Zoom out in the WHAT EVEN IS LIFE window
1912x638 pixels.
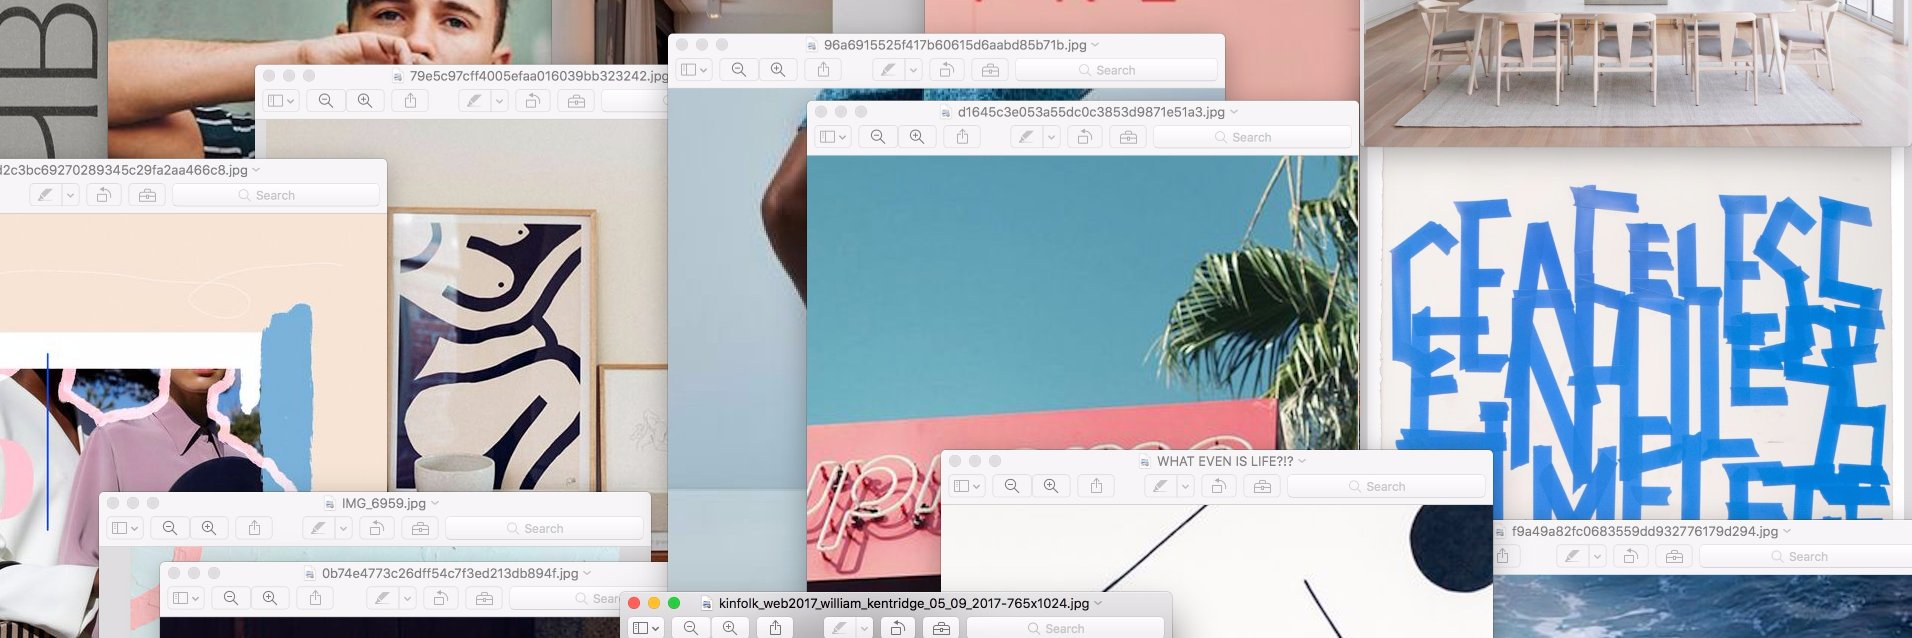point(1012,486)
